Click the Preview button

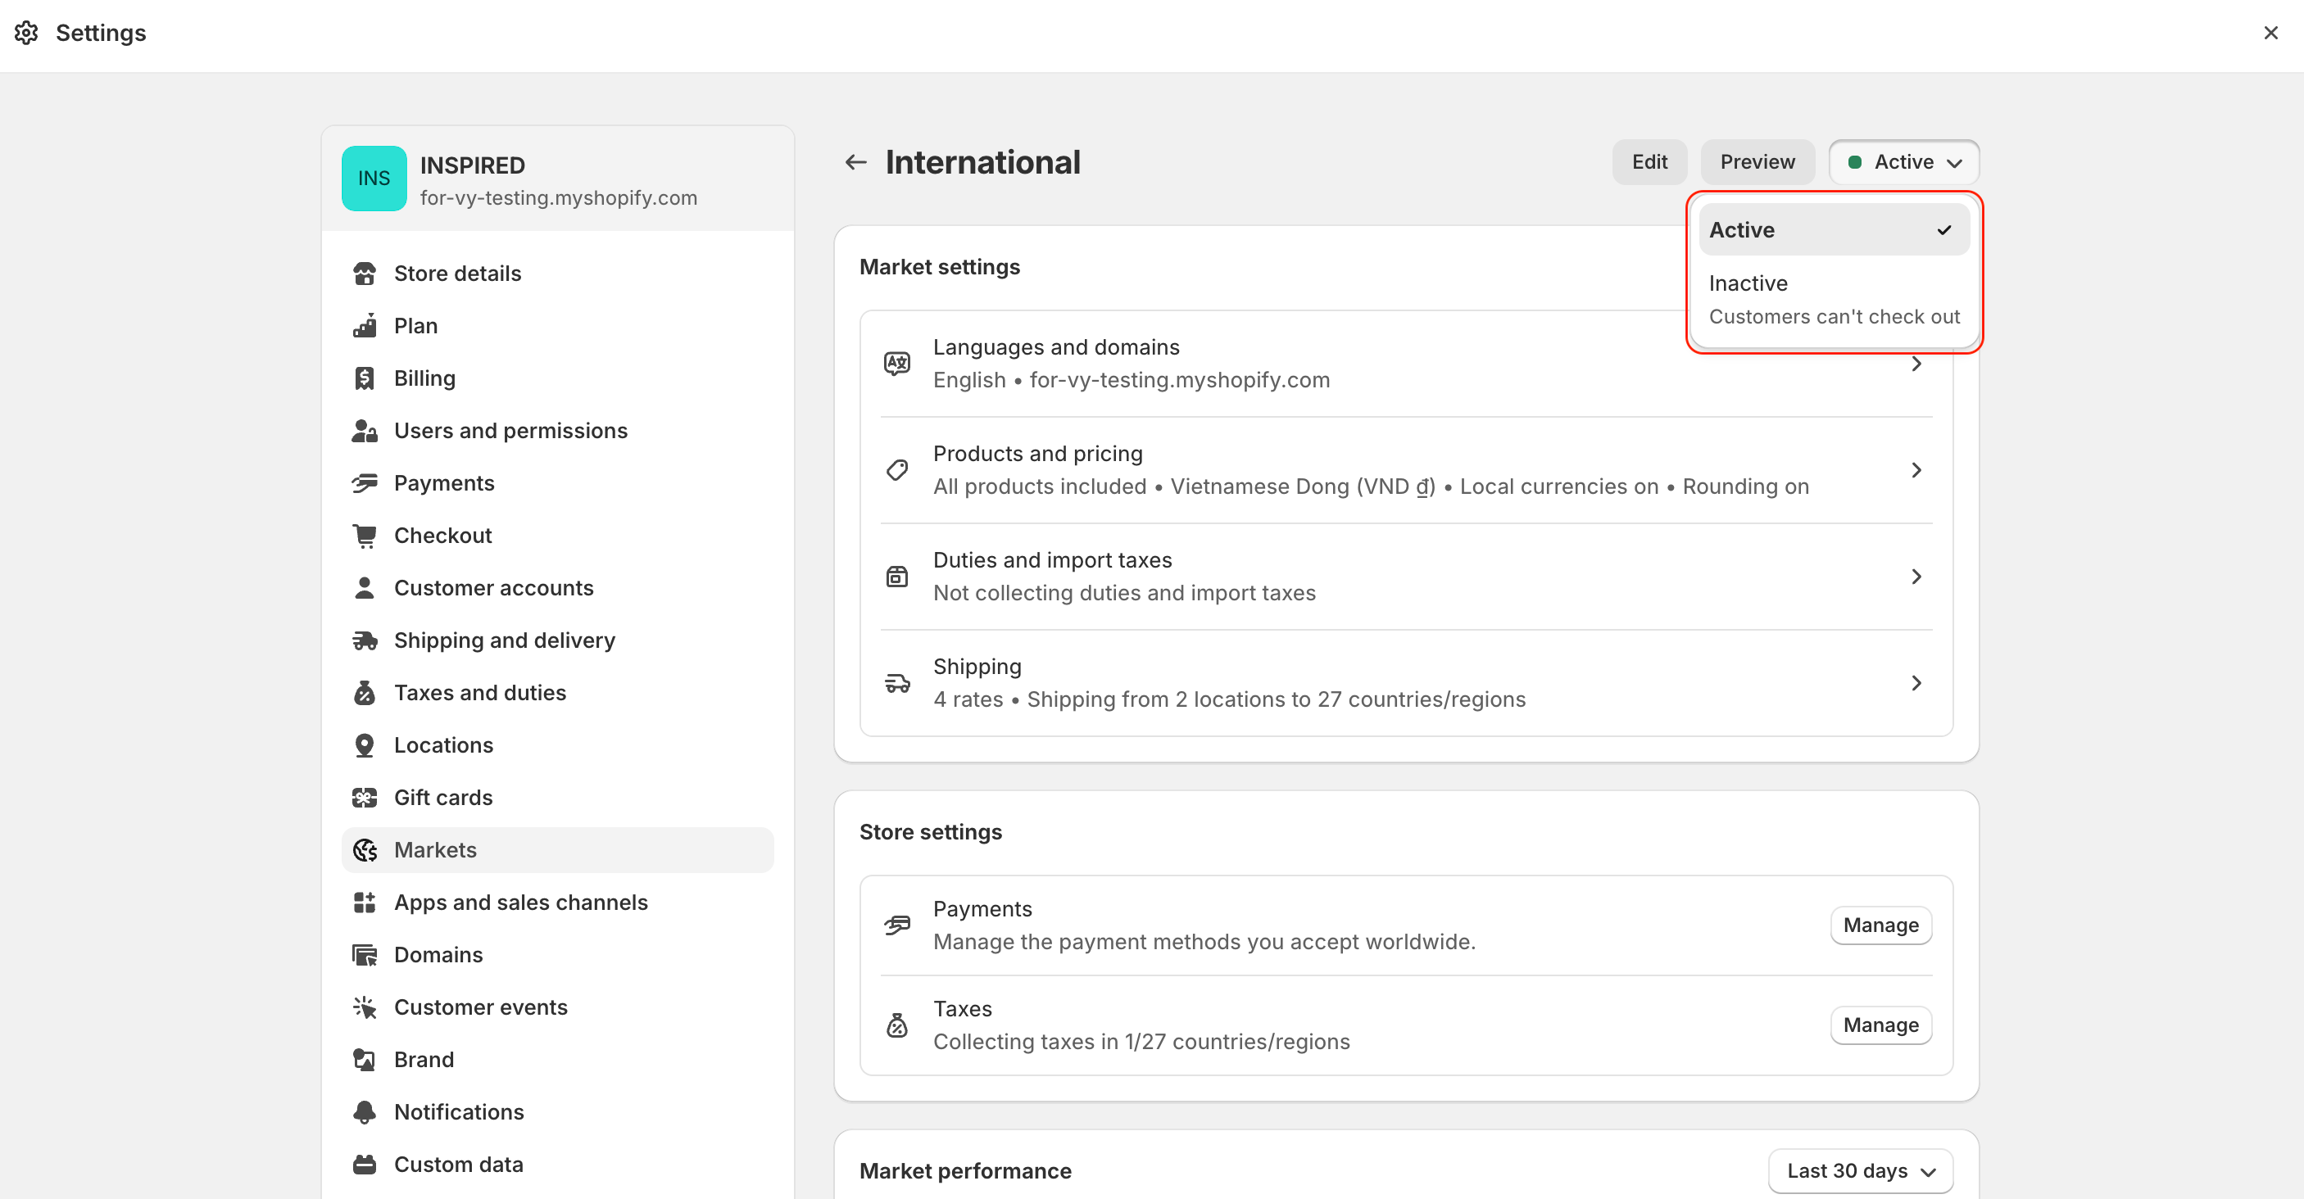click(1757, 162)
